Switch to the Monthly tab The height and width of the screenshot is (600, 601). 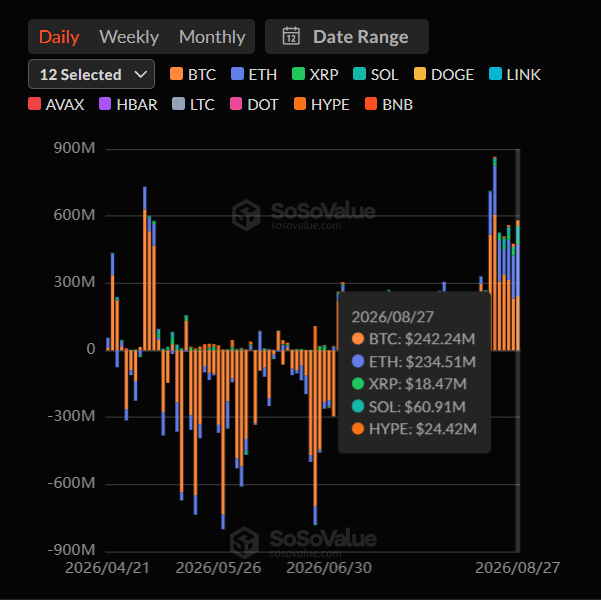click(x=212, y=37)
